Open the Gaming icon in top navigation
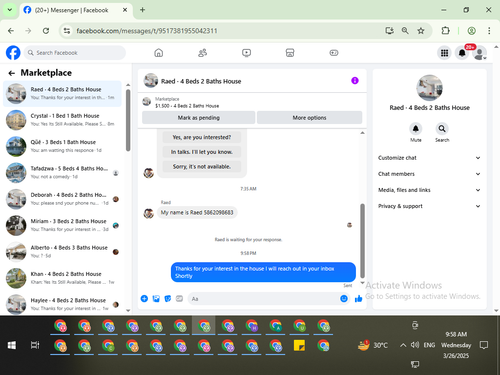 click(334, 53)
